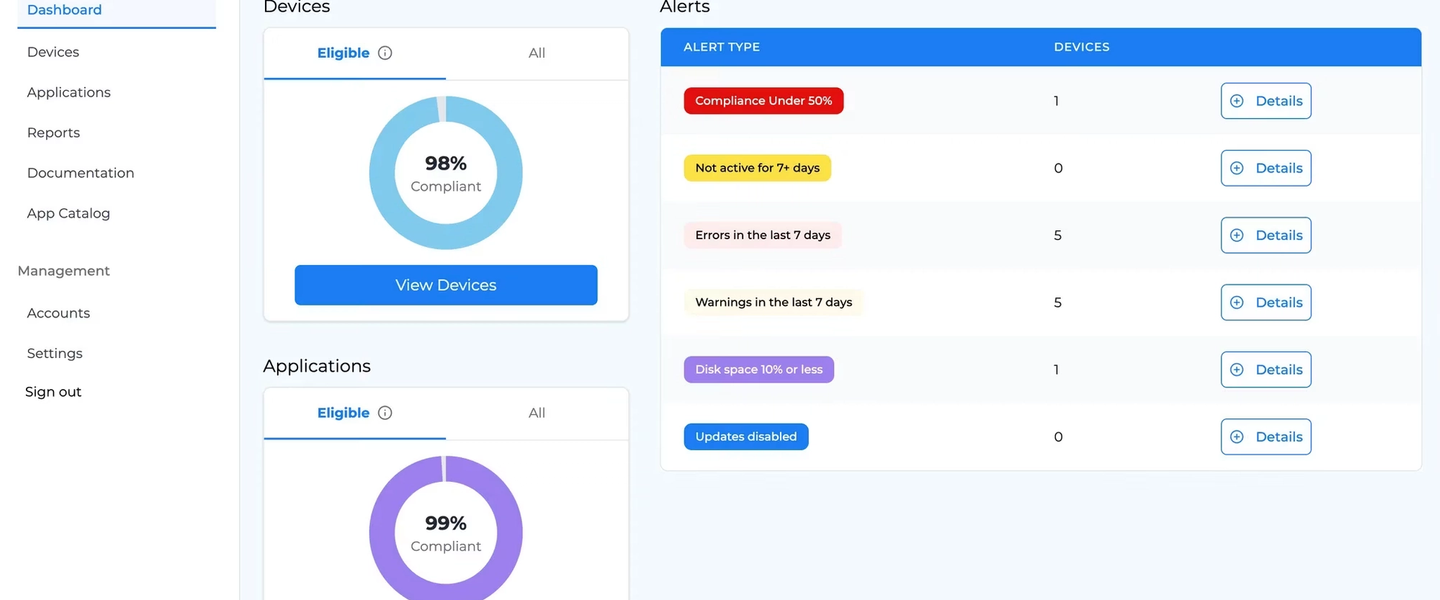The height and width of the screenshot is (600, 1440).
Task: Expand Details for Disk space 10% or less
Action: pos(1266,370)
